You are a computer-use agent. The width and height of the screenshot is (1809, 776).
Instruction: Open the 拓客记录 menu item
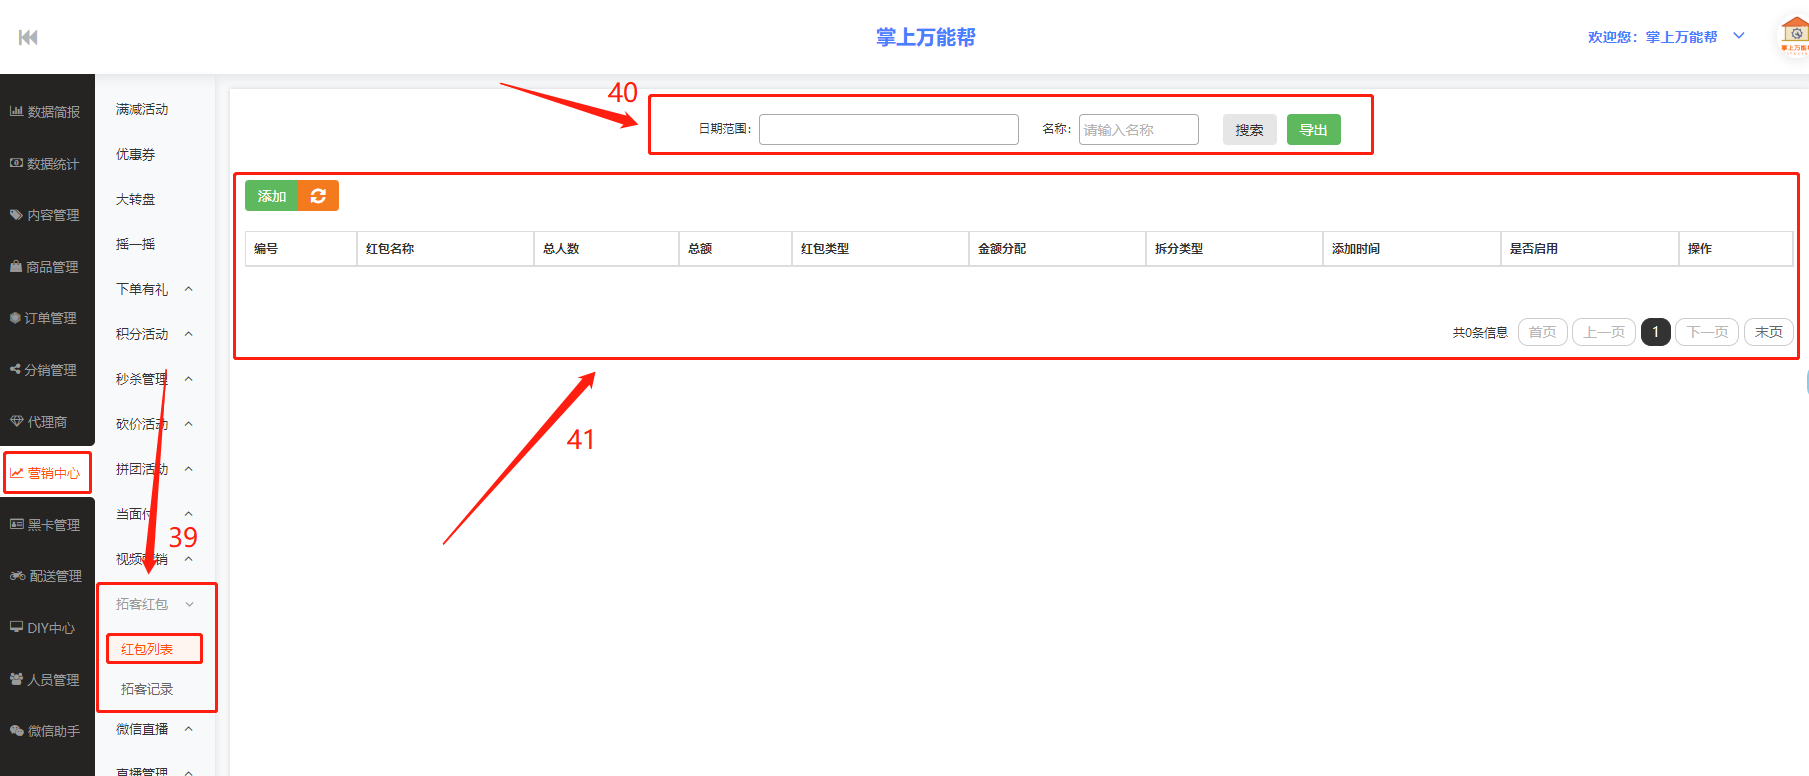click(147, 689)
